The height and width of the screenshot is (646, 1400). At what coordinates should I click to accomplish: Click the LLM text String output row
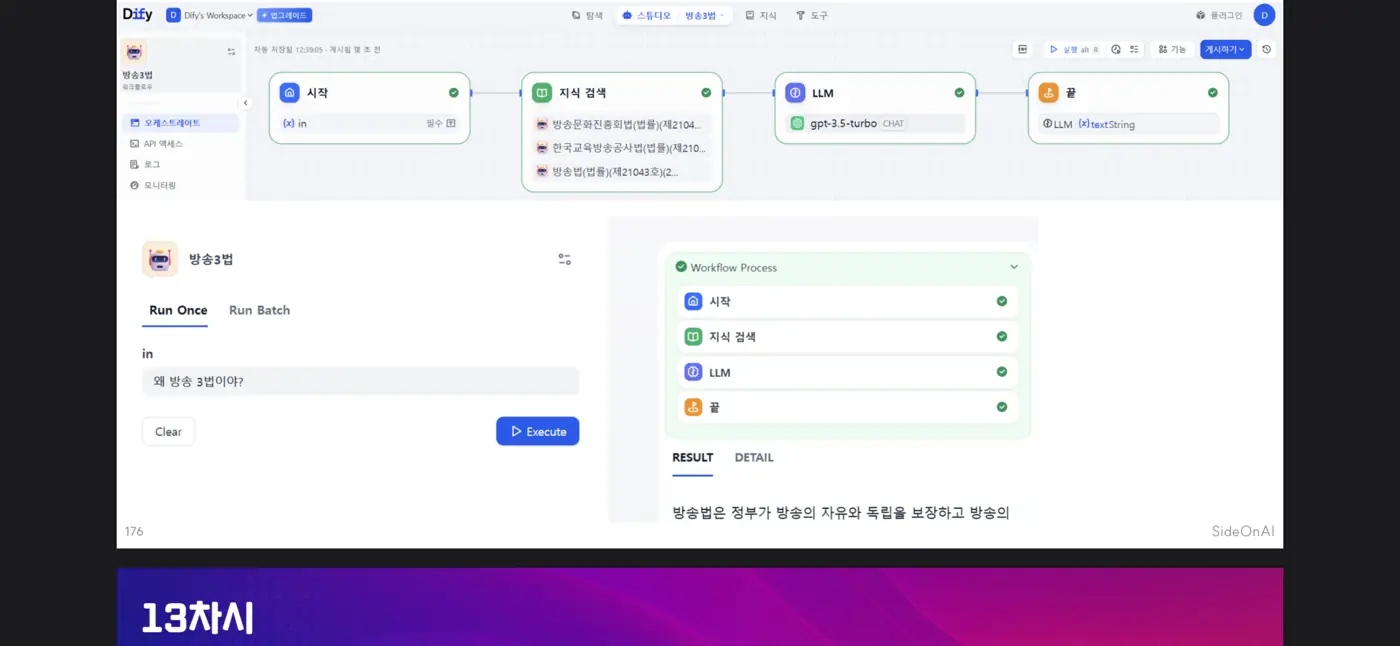tap(1128, 124)
